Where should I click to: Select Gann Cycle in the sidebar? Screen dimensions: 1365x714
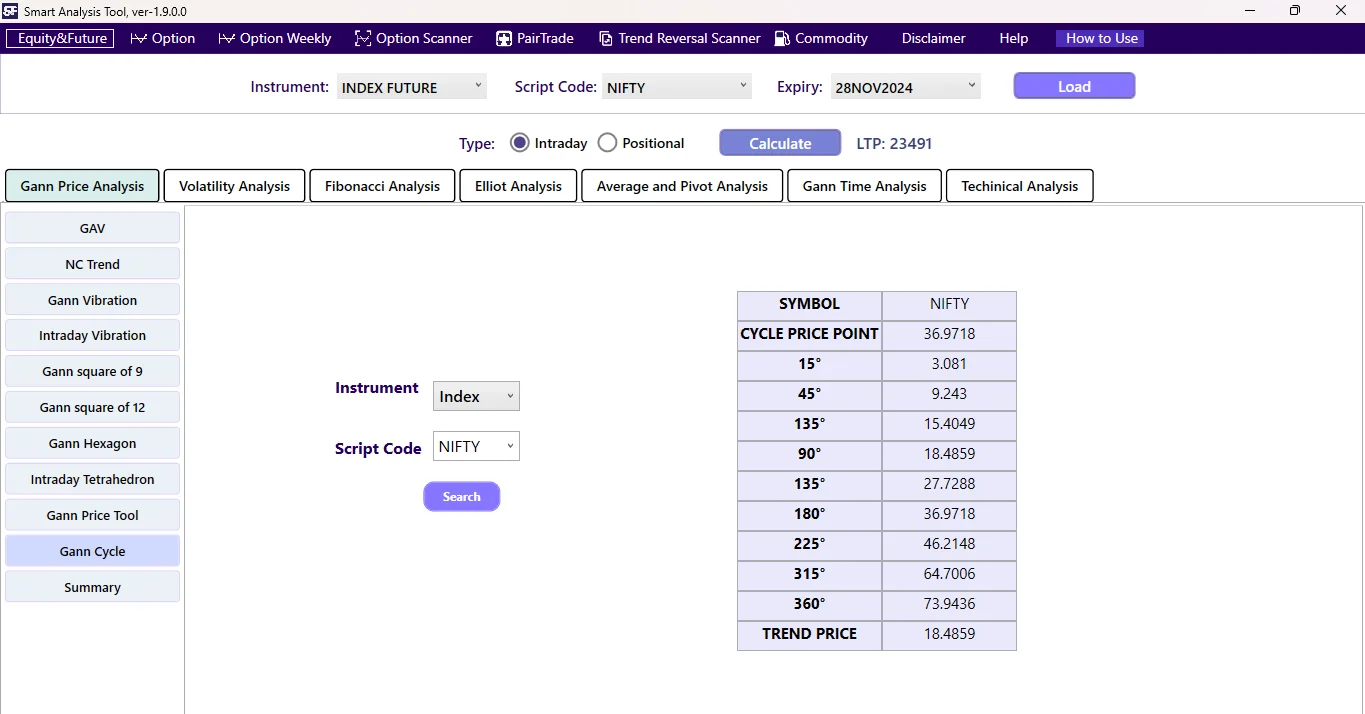(92, 550)
